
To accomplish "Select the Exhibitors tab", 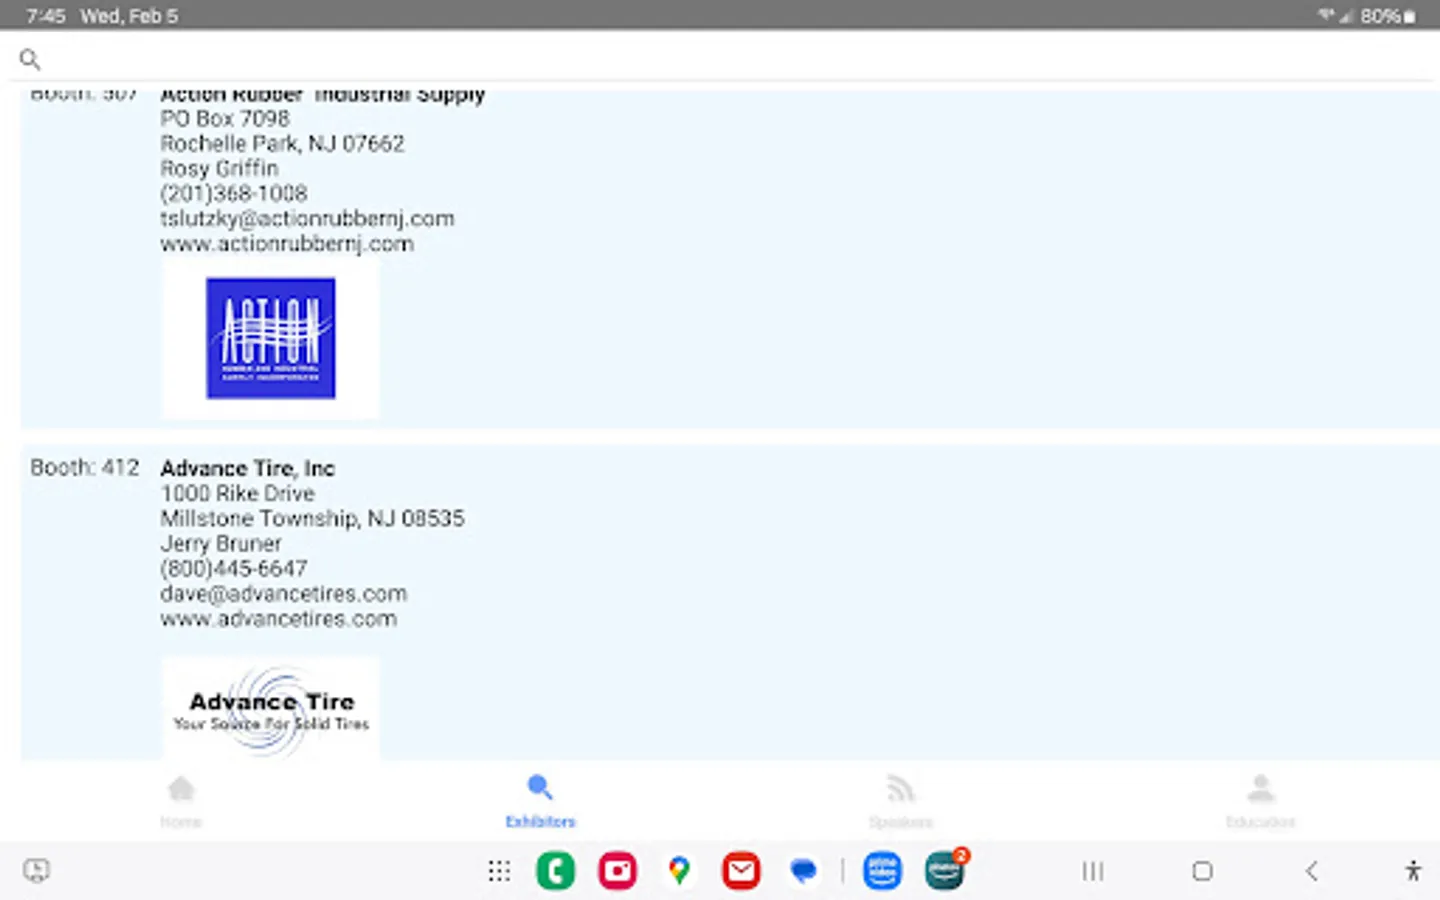I will pos(540,800).
